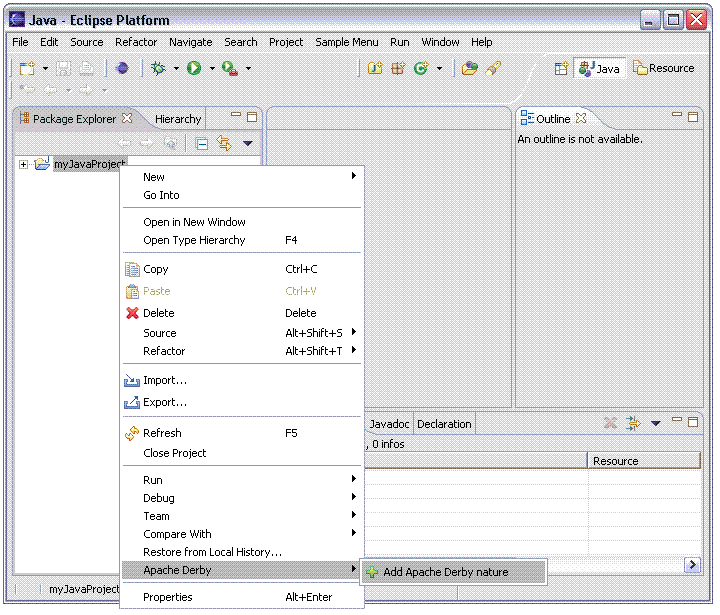
Task: Choose Properties from the context menu
Action: [168, 597]
